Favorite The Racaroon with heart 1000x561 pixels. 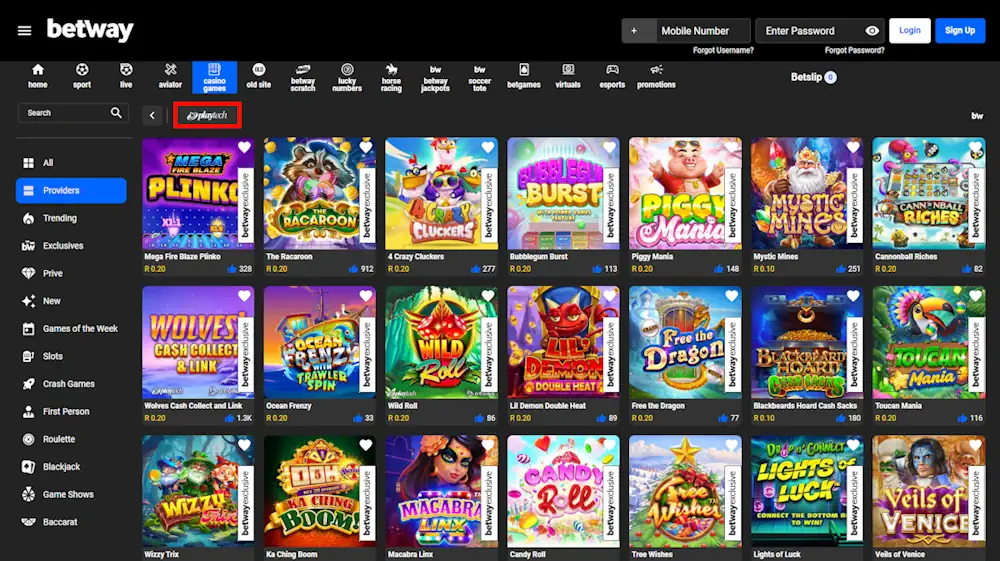coord(365,148)
